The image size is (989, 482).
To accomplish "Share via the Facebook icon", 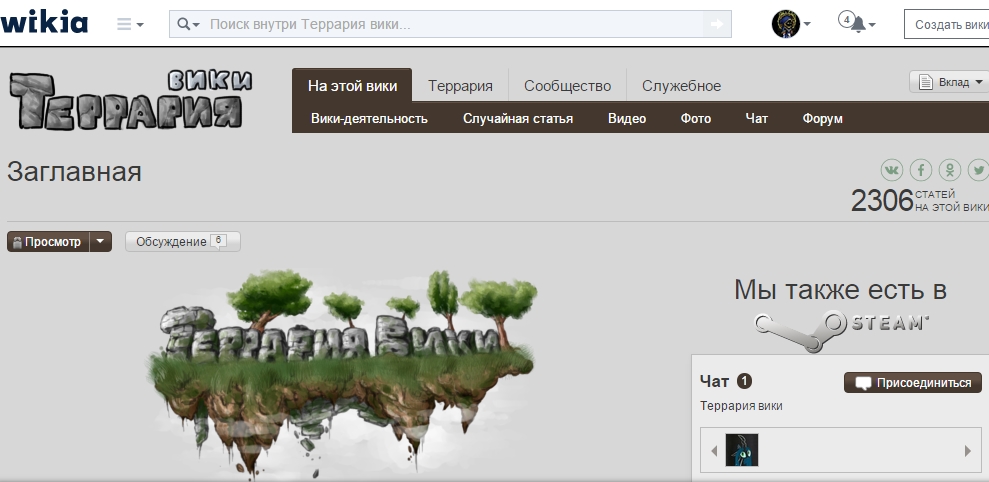I will coord(921,170).
